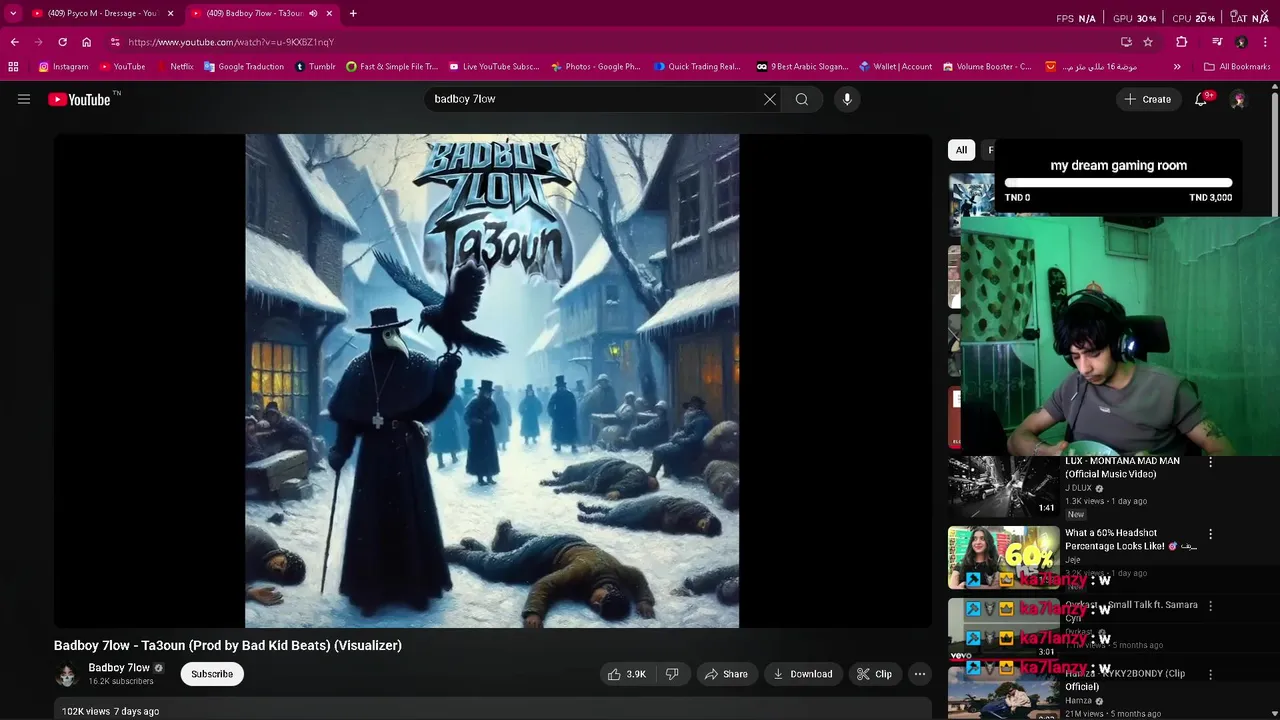This screenshot has height=720, width=1280.
Task: Open browser extensions puzzle icon
Action: tap(1182, 42)
